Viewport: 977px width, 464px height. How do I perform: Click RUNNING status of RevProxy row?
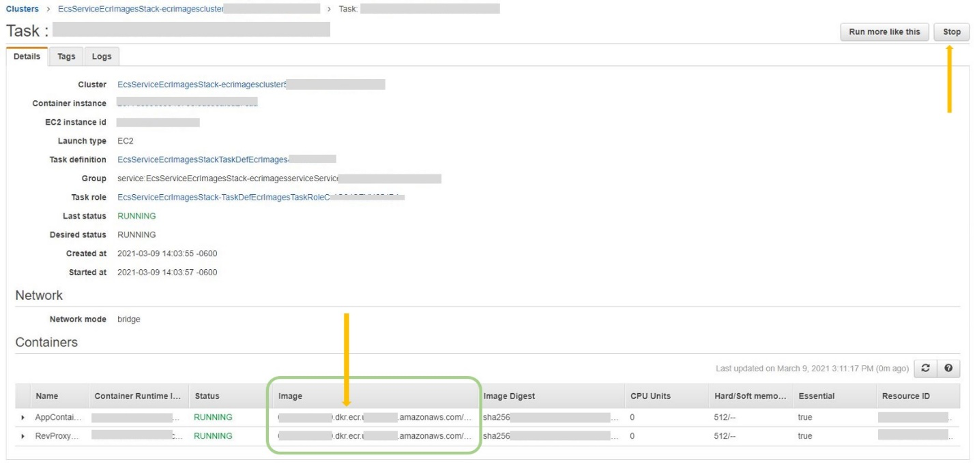click(213, 436)
